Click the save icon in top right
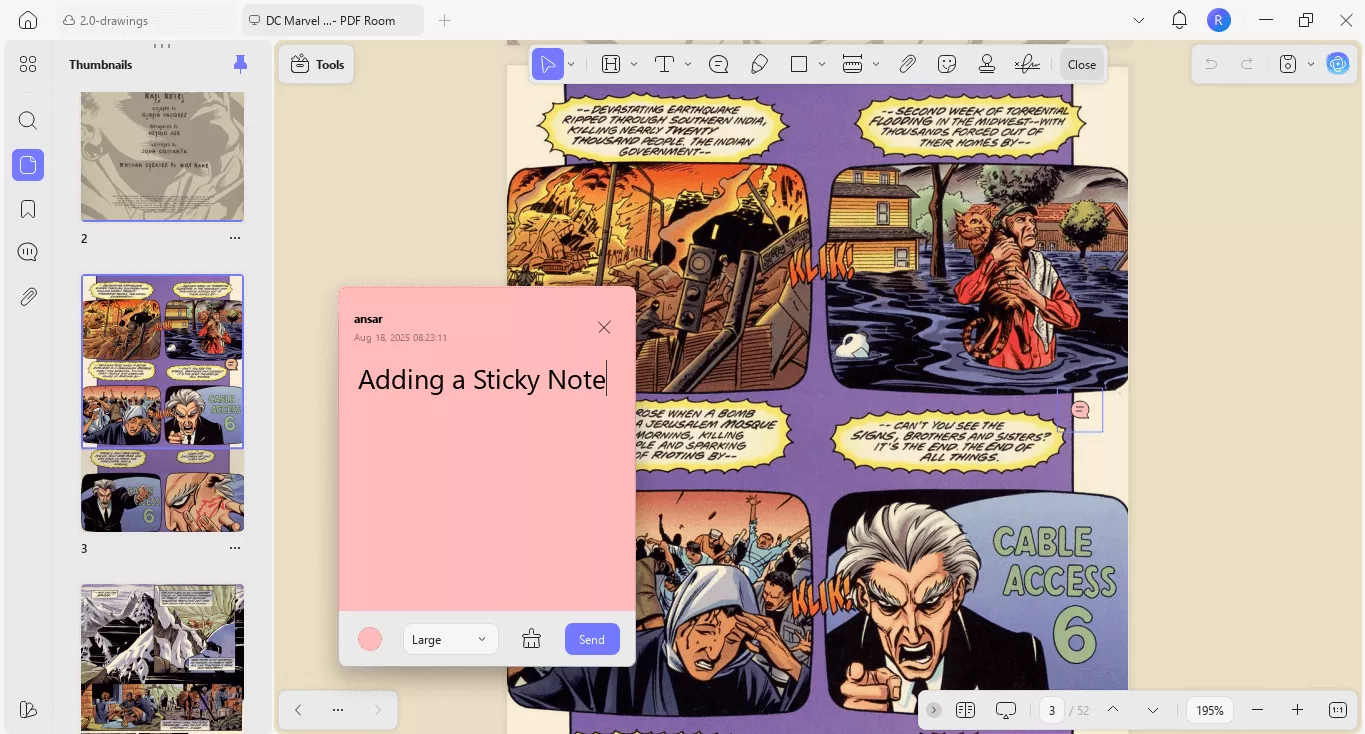 (1288, 64)
